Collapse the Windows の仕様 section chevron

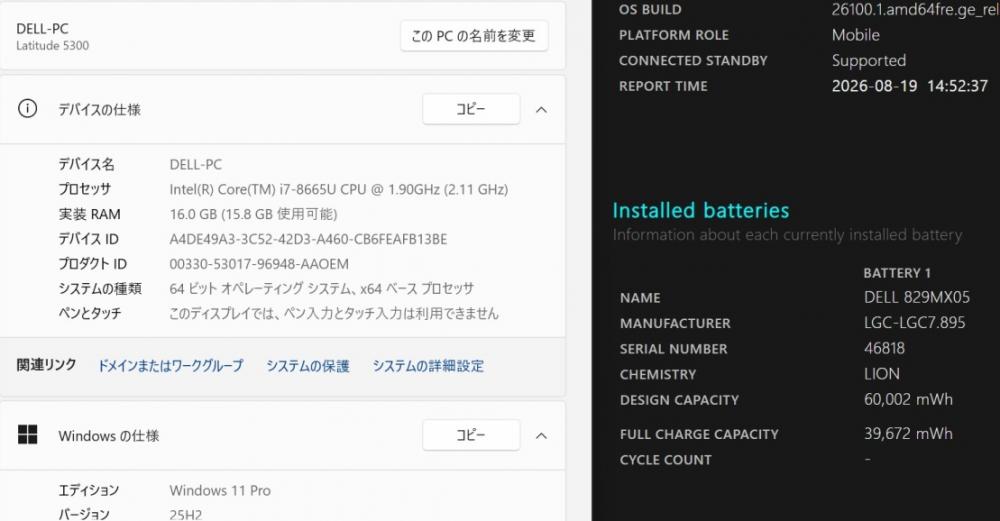coord(541,436)
